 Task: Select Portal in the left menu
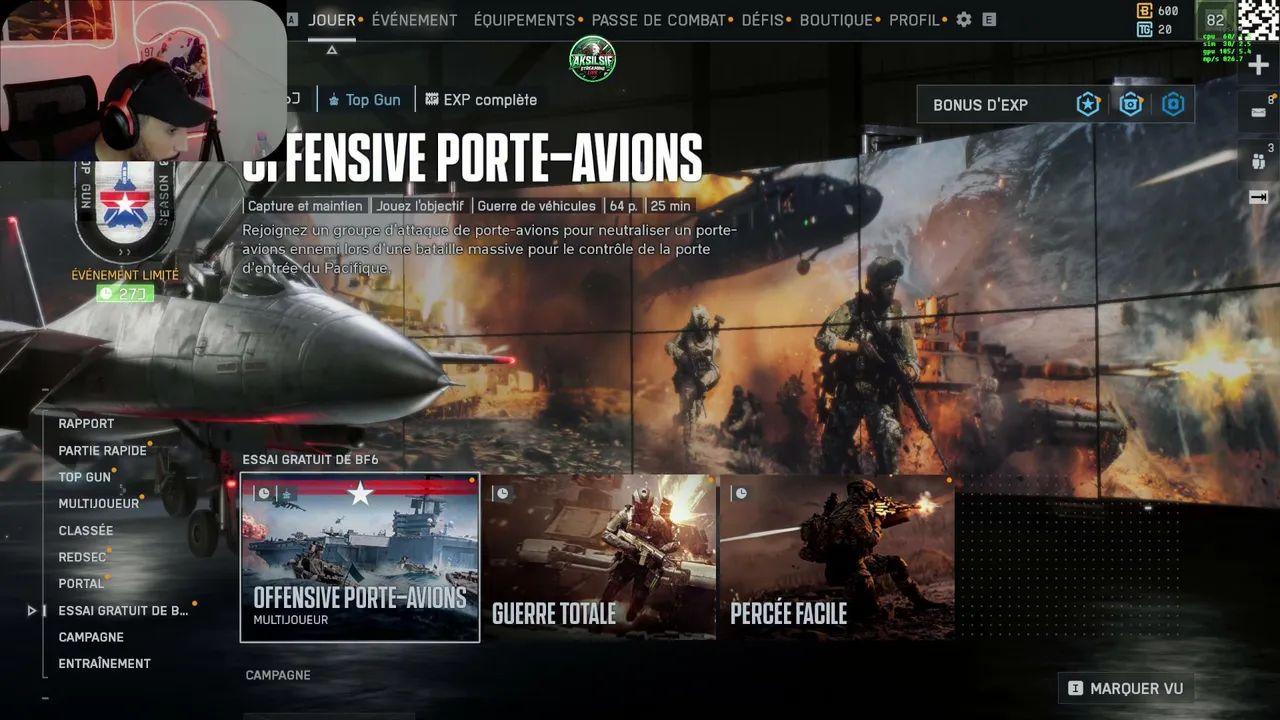[x=81, y=584]
